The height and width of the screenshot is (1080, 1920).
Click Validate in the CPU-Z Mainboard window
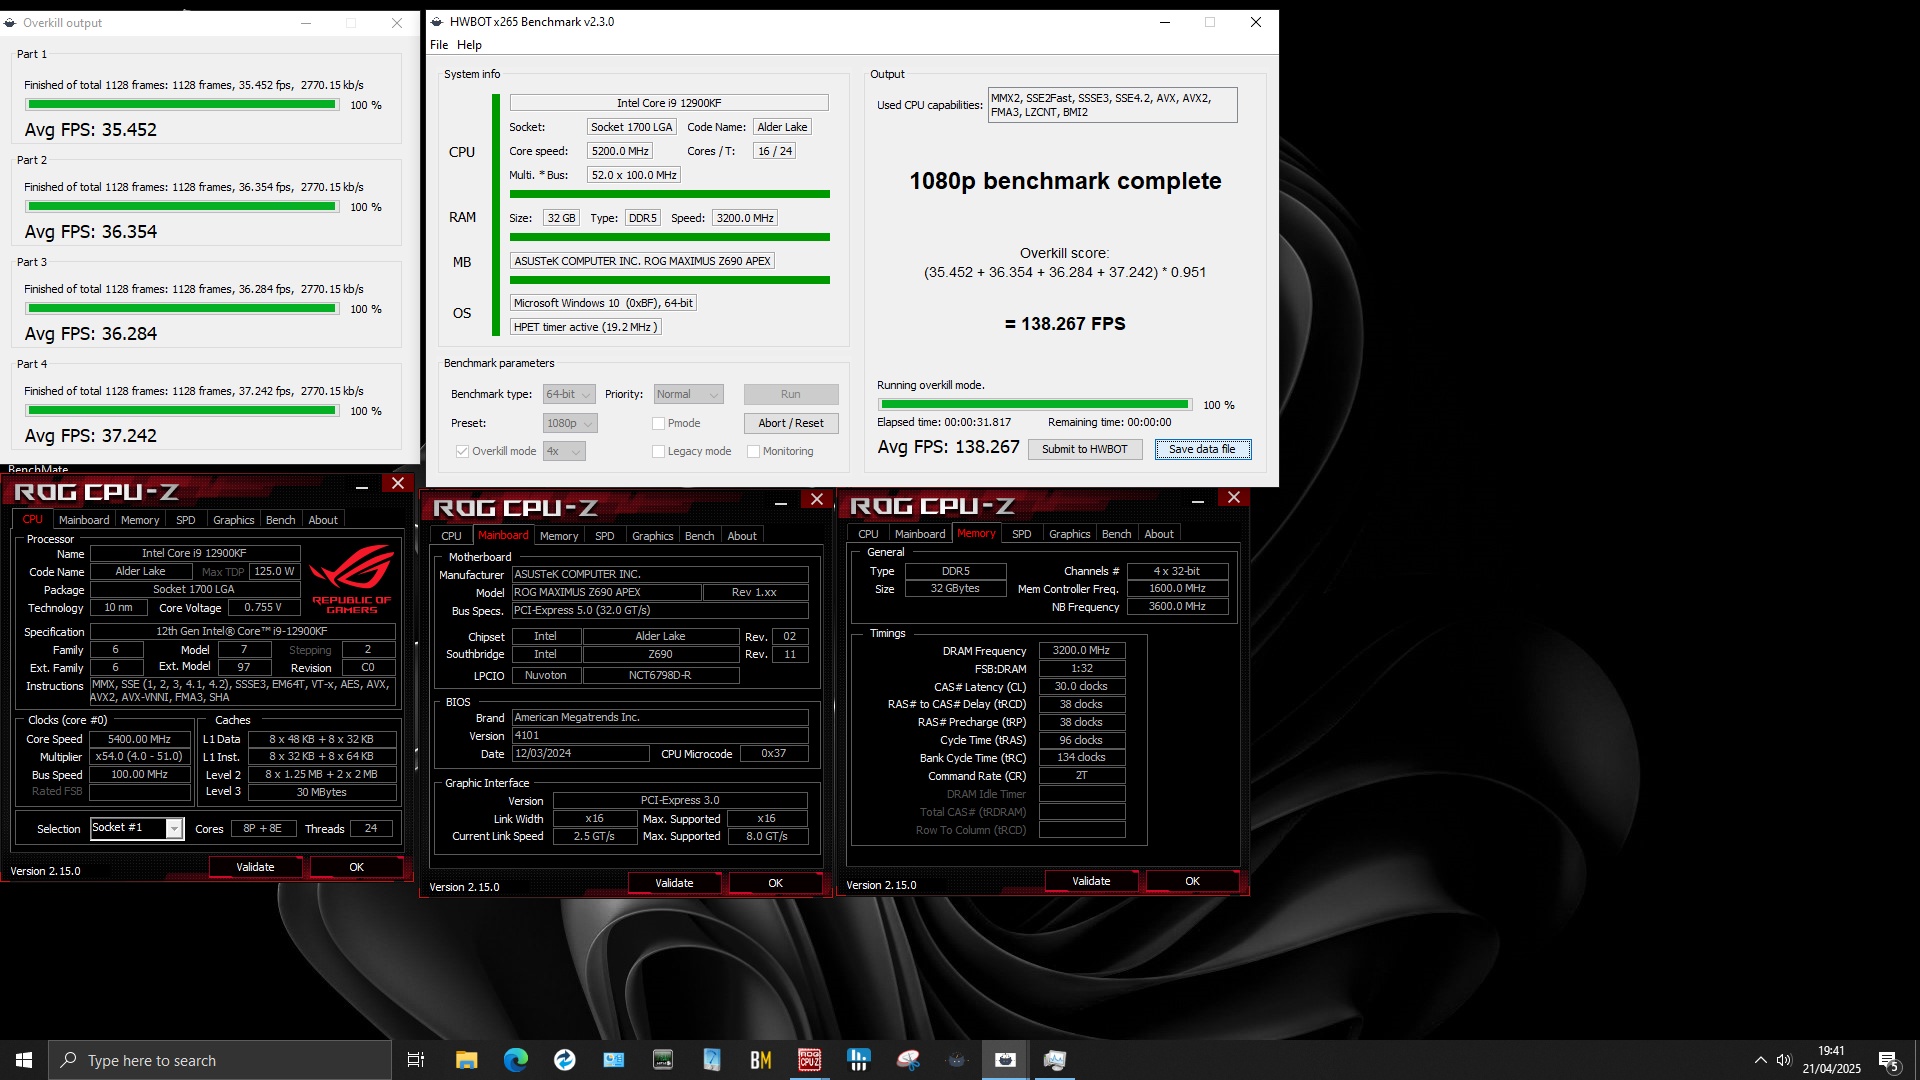(674, 884)
